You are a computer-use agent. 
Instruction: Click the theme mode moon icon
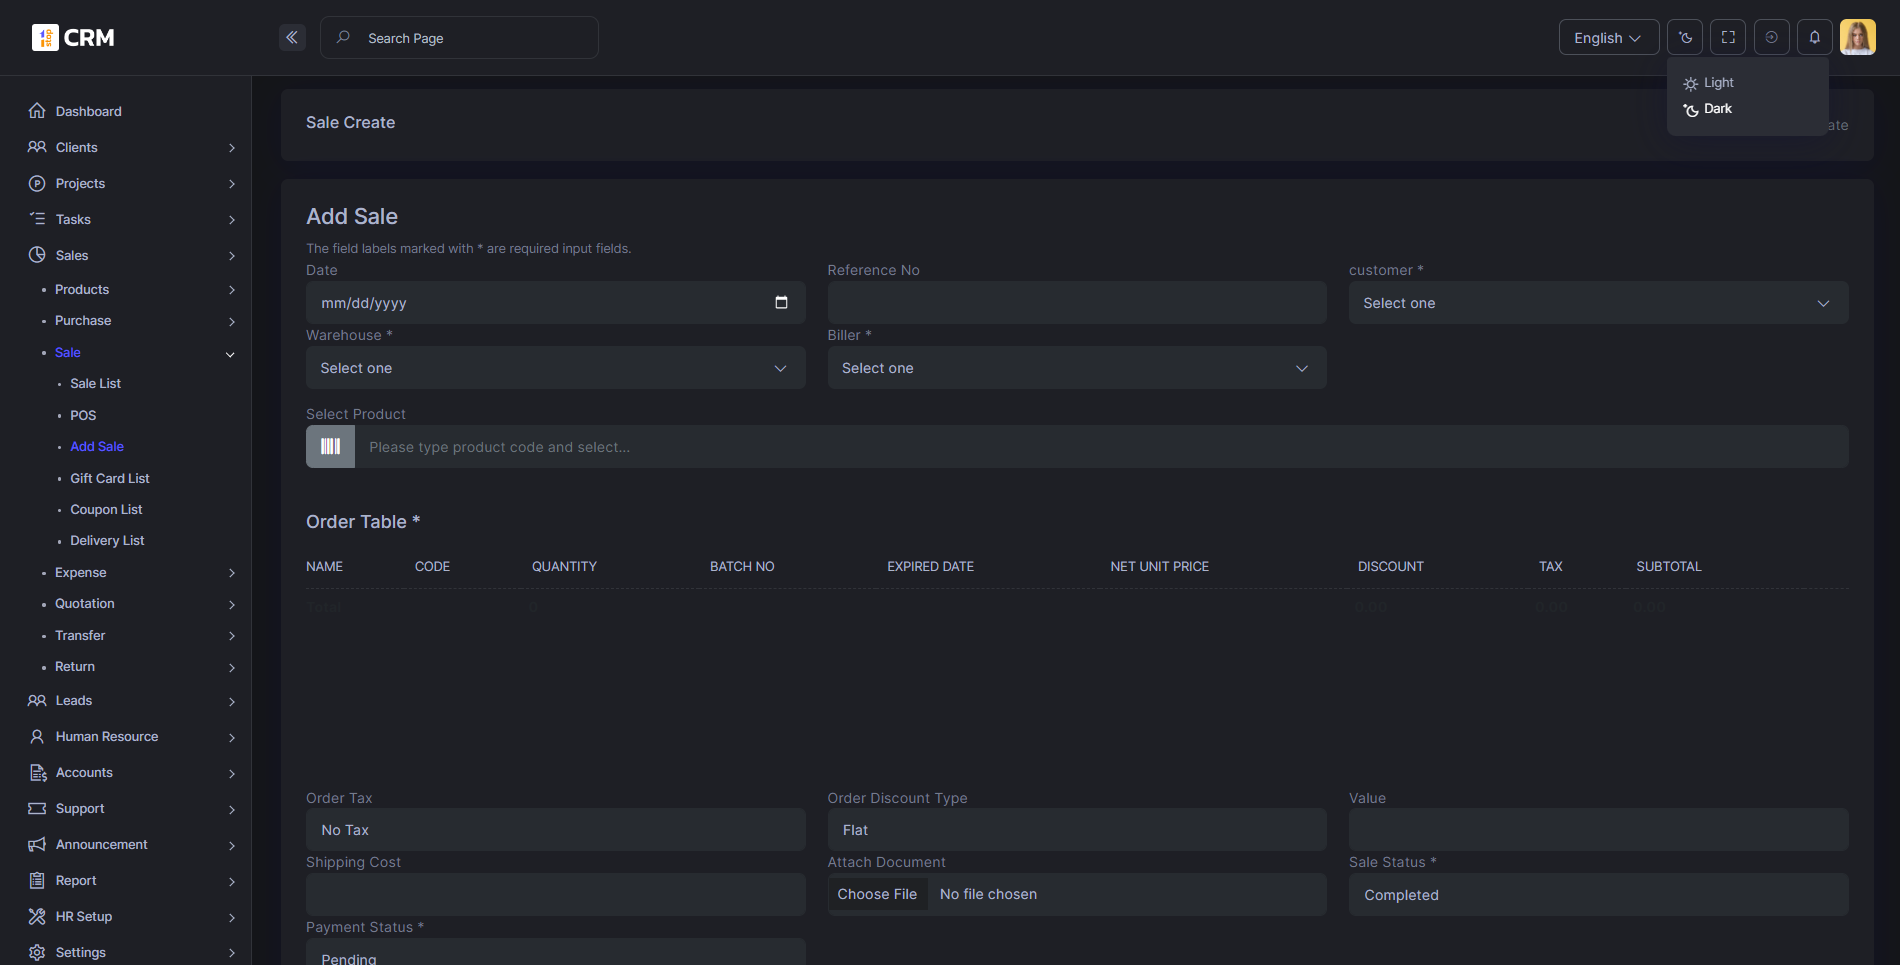pyautogui.click(x=1685, y=38)
